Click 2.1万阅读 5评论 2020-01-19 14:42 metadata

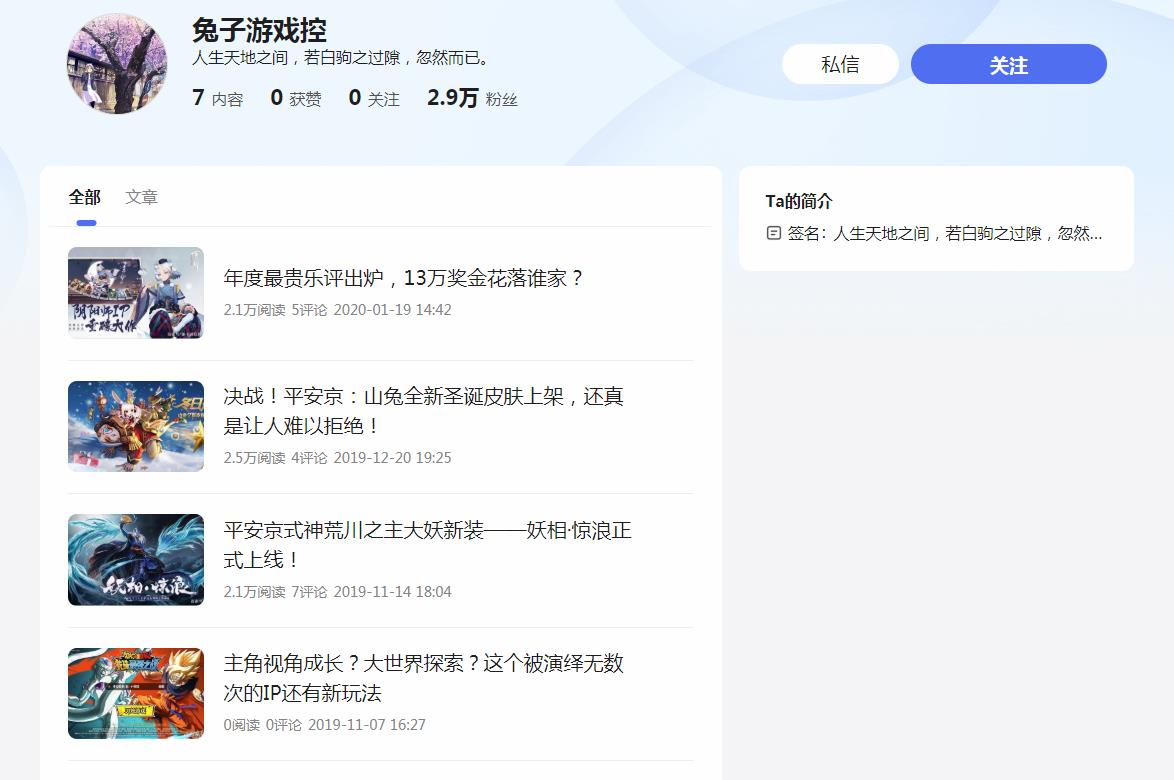tap(338, 310)
